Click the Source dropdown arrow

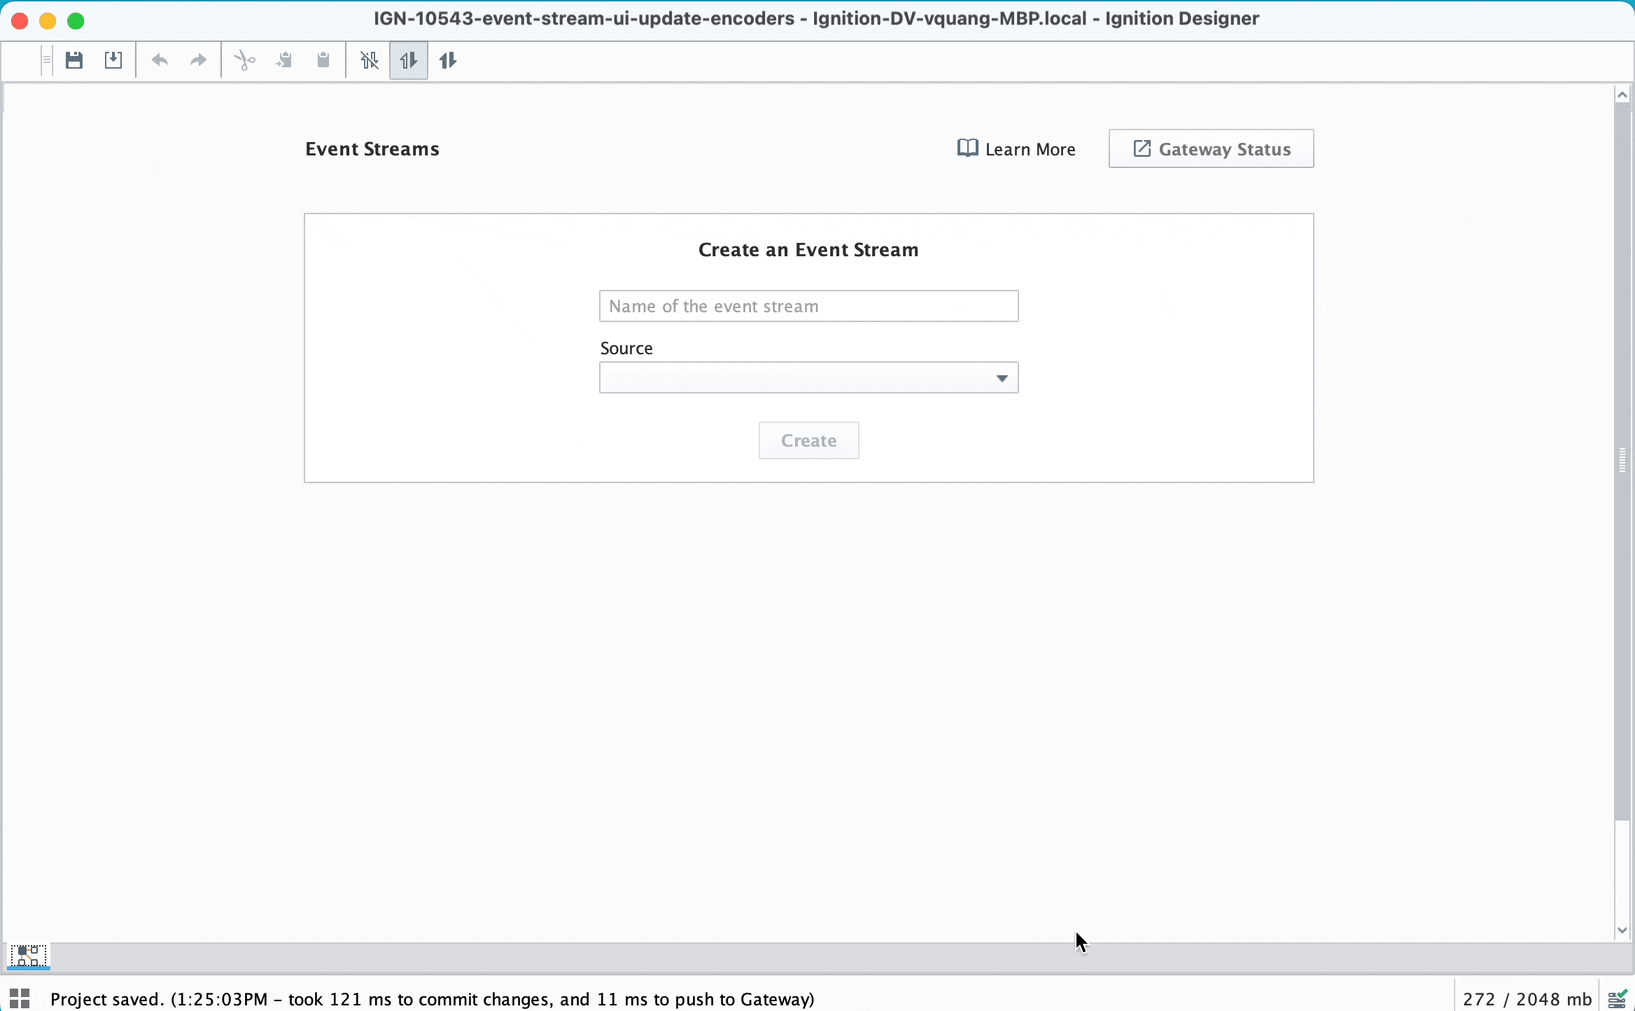[1001, 378]
